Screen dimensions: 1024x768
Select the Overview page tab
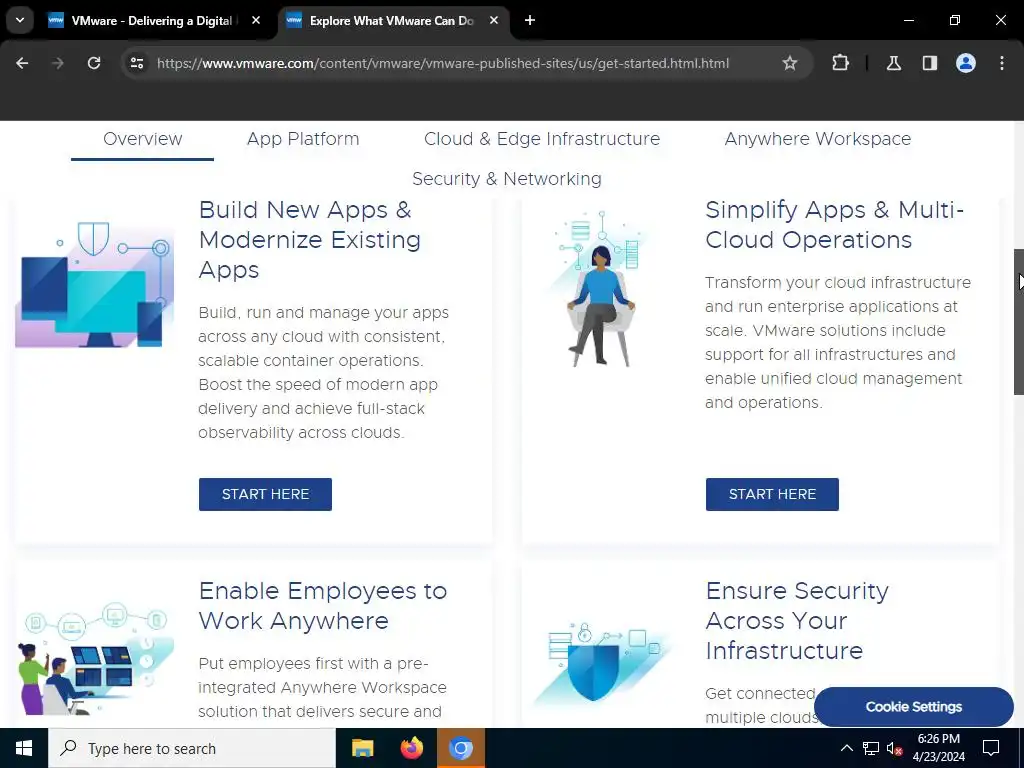142,139
